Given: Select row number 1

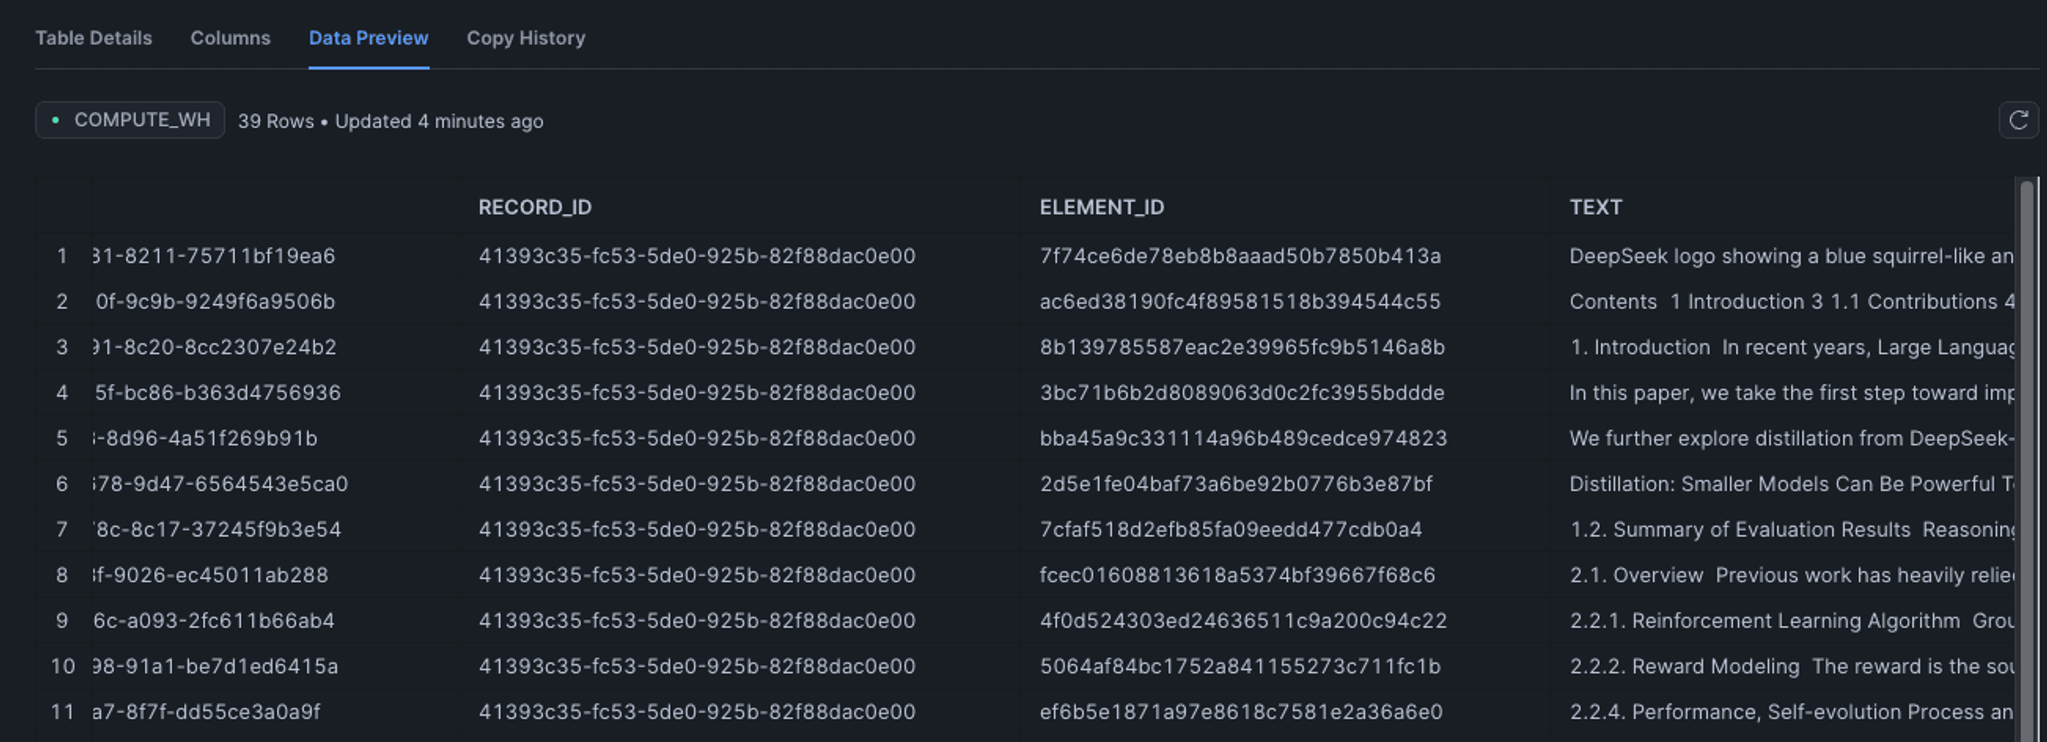Looking at the screenshot, I should tap(62, 256).
